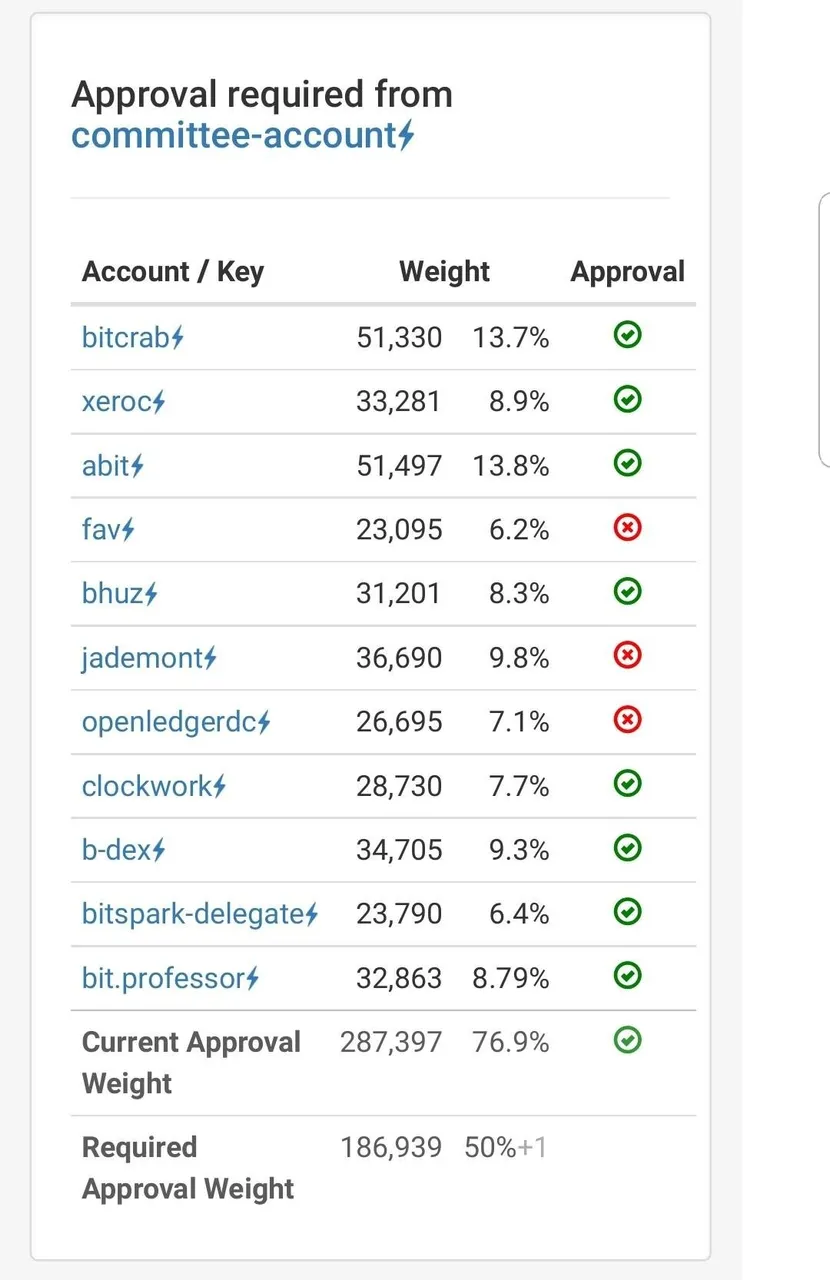830x1280 pixels.
Task: Open the b-dex account link
Action: coord(117,850)
